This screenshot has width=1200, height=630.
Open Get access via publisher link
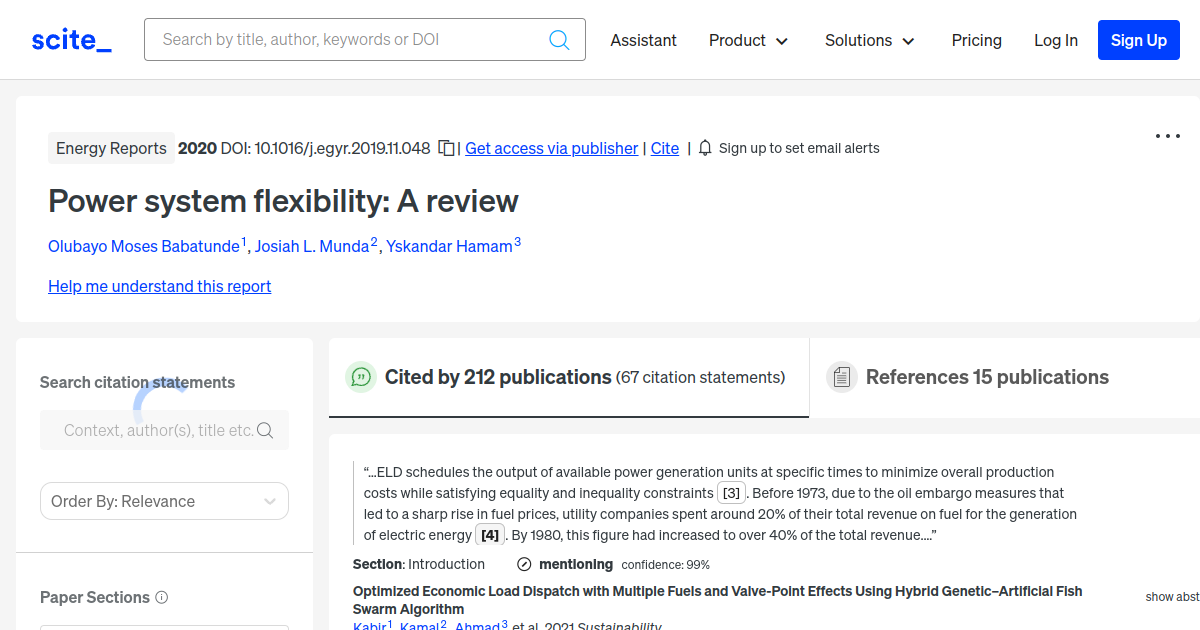tap(551, 148)
